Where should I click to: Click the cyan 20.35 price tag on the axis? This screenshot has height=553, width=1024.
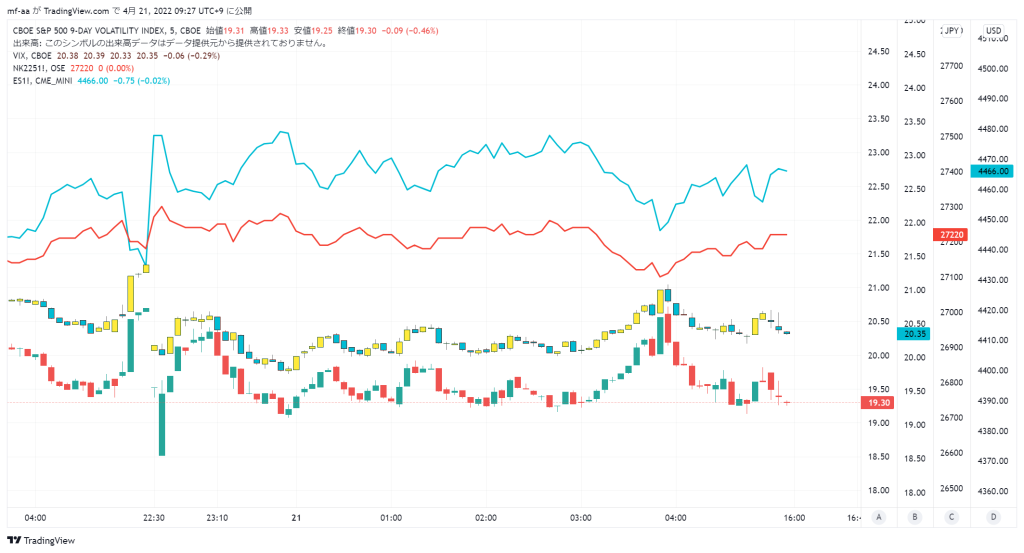(914, 334)
